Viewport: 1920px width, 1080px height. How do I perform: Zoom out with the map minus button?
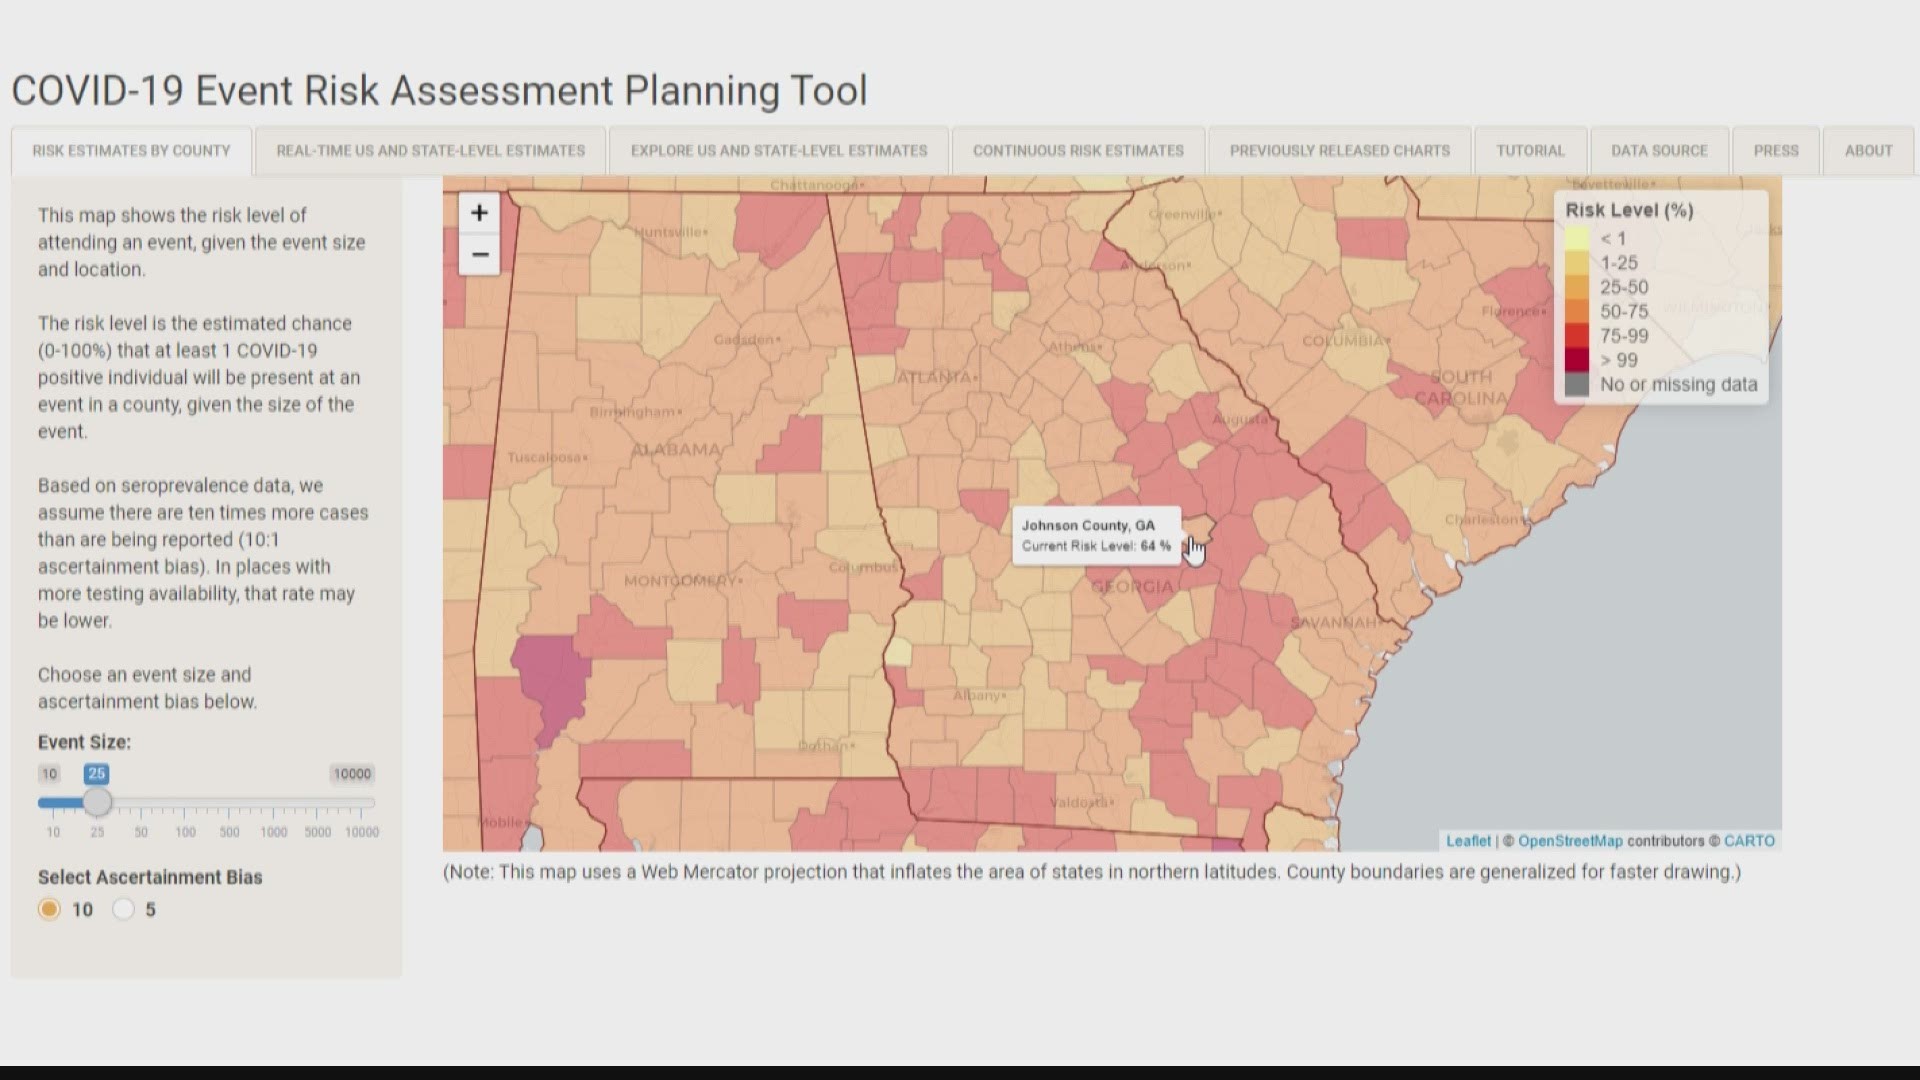(479, 255)
